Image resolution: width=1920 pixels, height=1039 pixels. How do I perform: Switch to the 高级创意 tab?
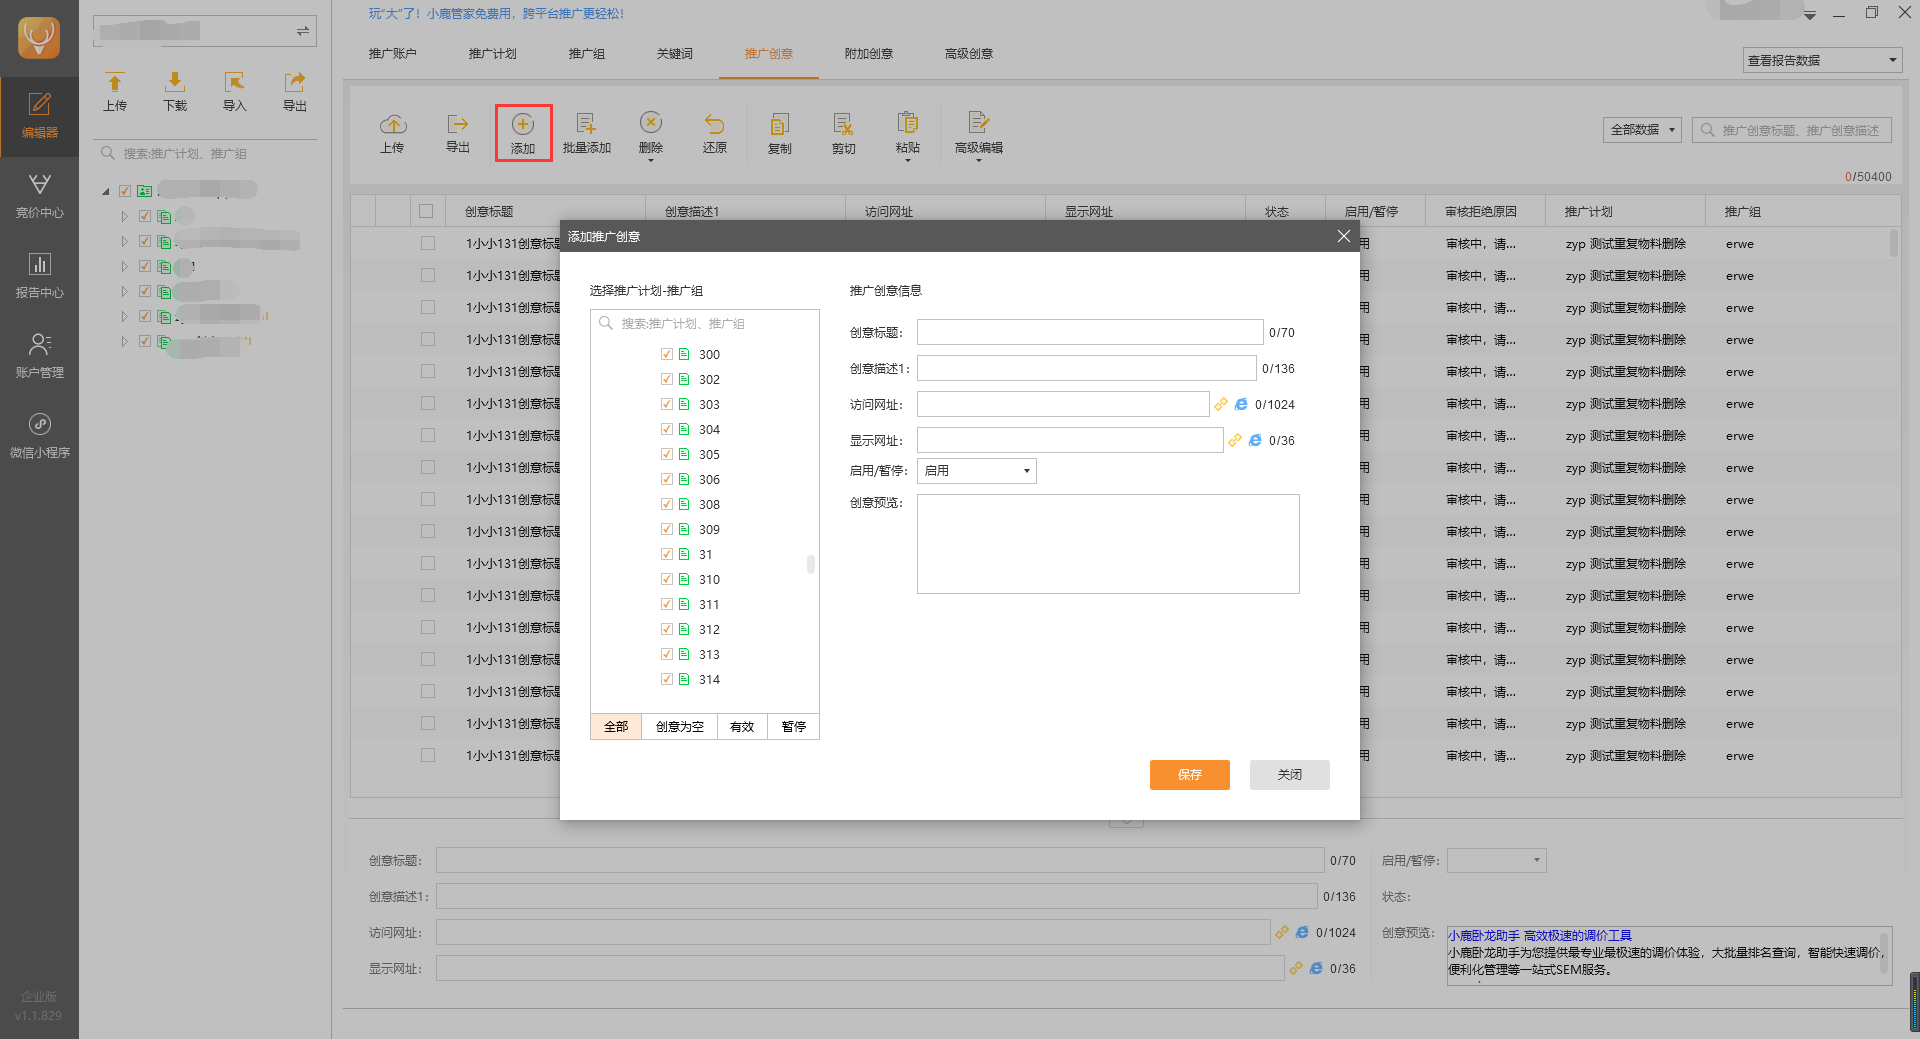pos(968,54)
